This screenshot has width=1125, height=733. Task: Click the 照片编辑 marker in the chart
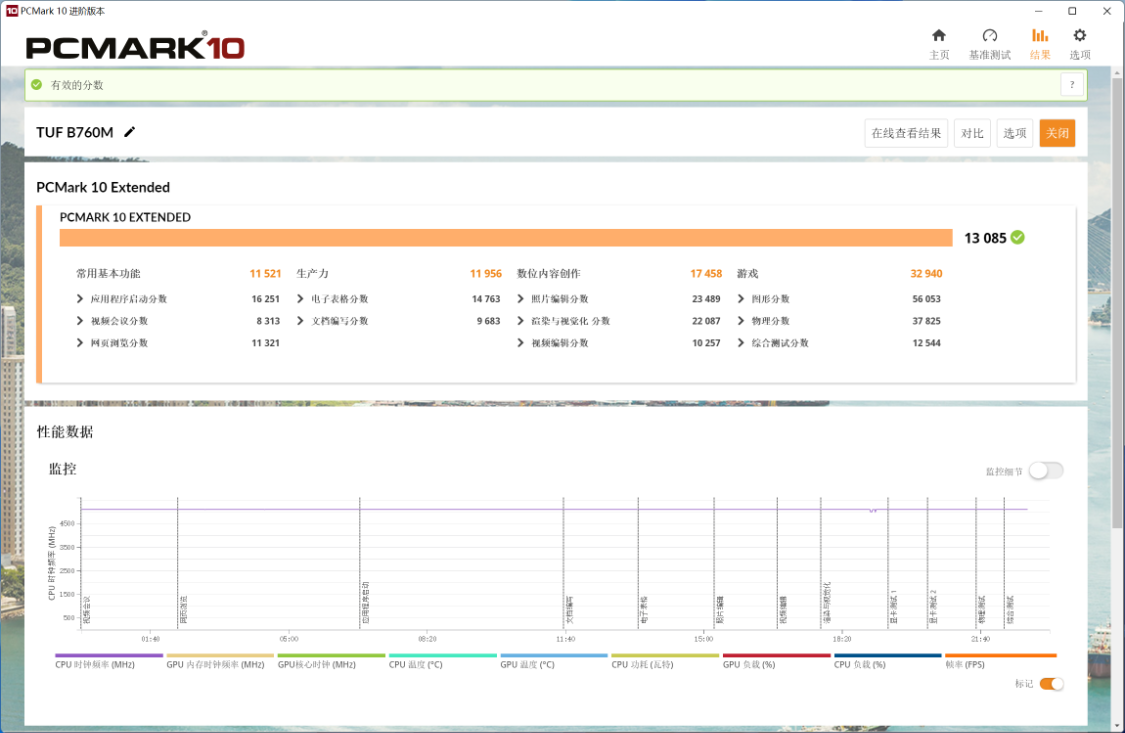click(720, 610)
